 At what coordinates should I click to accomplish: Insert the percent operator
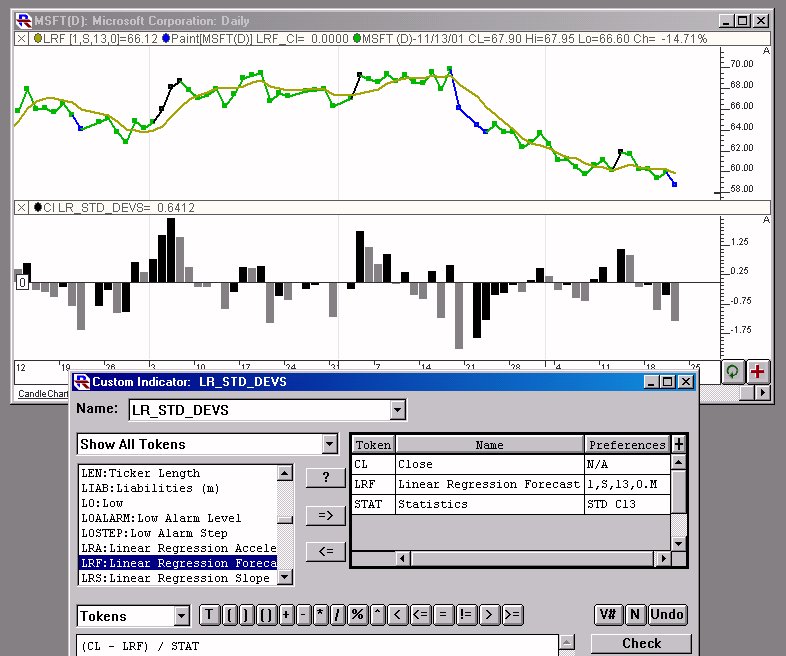click(357, 615)
